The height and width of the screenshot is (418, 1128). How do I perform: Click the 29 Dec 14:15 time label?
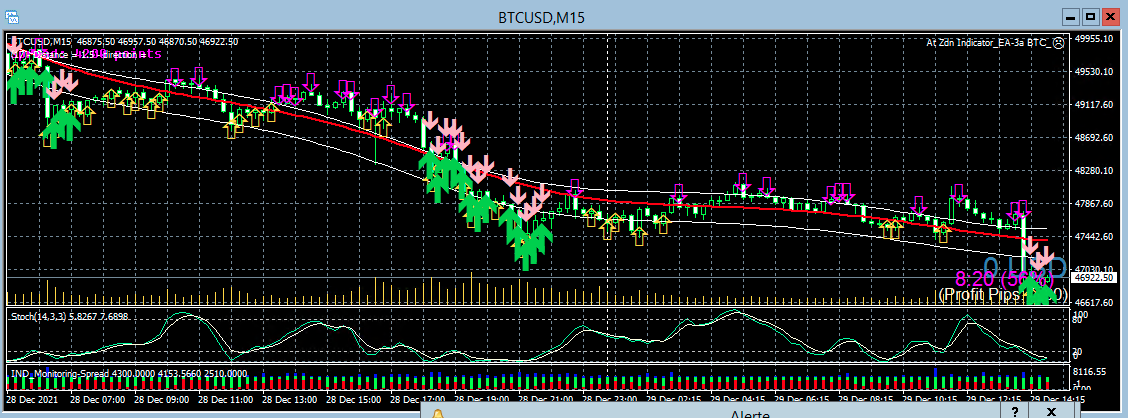pos(1056,399)
